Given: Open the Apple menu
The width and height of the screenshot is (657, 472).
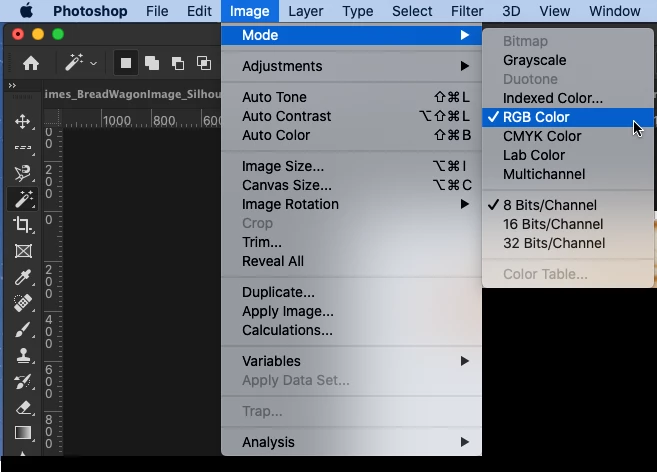Looking at the screenshot, I should coord(26,10).
